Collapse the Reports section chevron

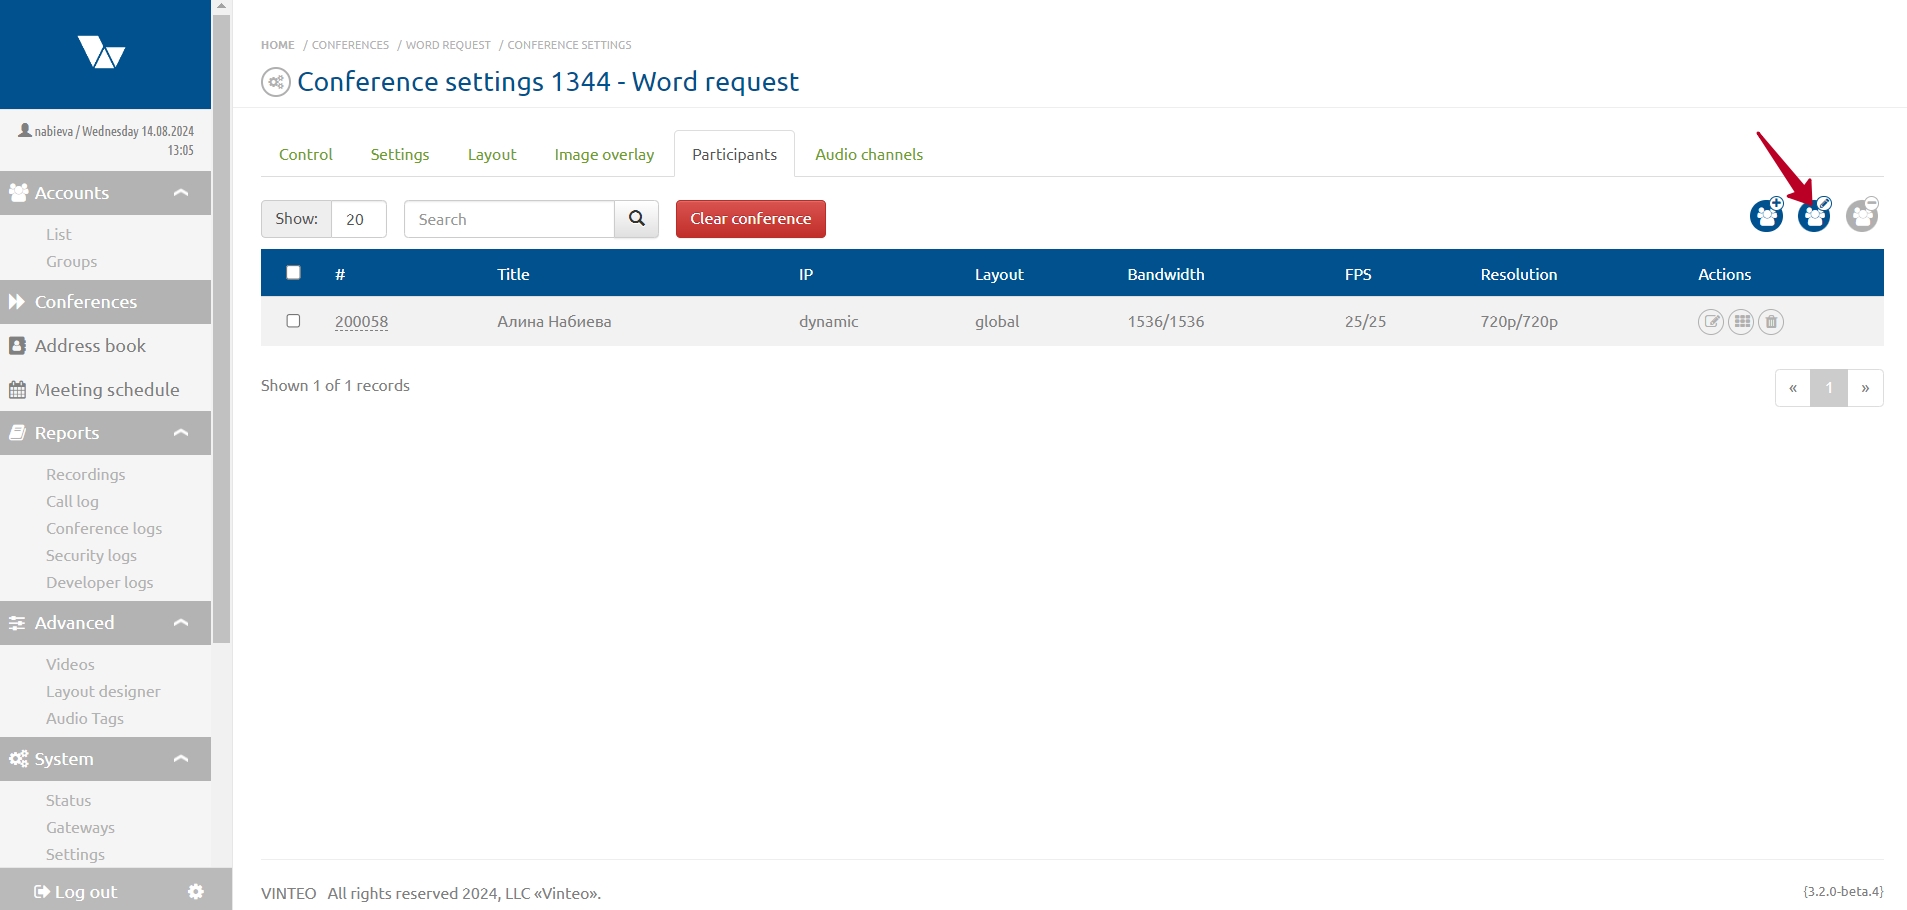(x=181, y=433)
